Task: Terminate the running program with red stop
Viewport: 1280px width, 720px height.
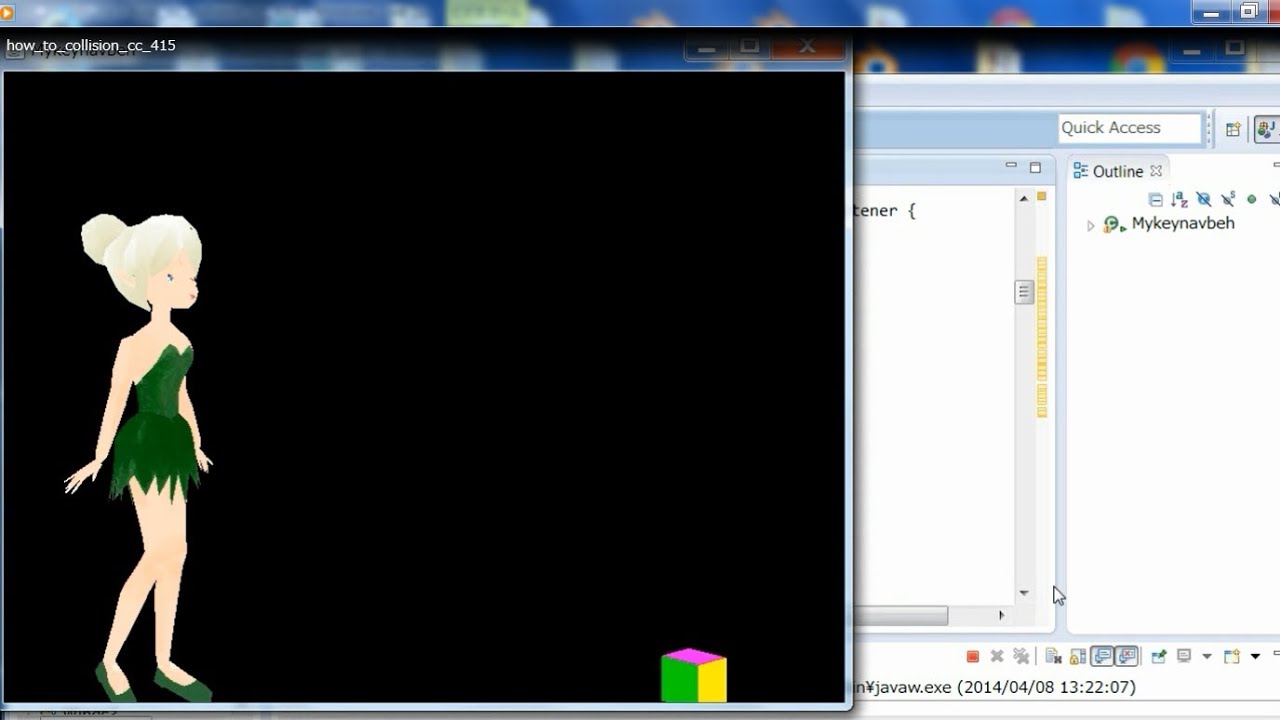Action: click(x=973, y=657)
